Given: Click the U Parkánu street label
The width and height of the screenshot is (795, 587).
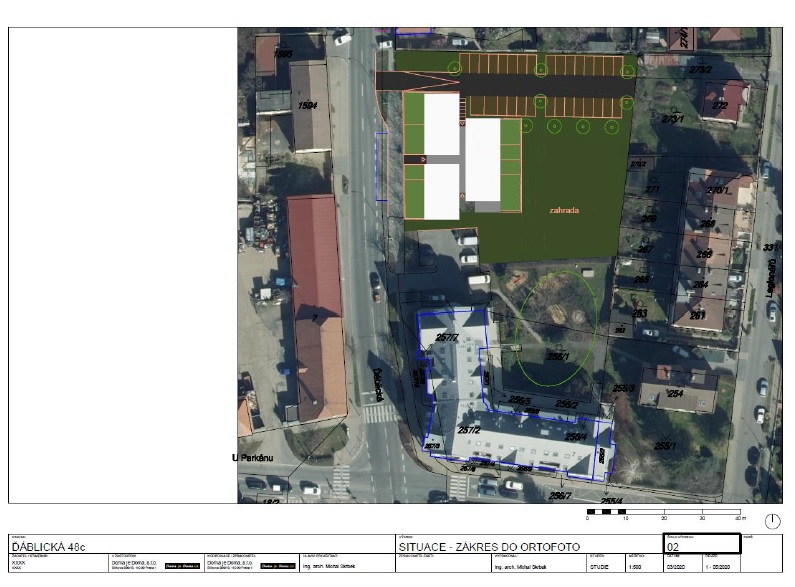Looking at the screenshot, I should (252, 458).
